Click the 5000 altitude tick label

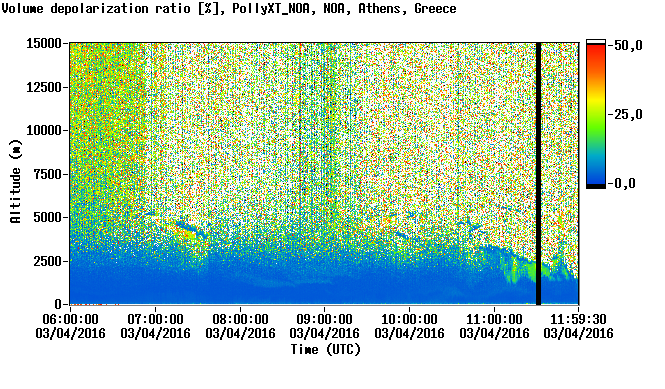[48, 218]
